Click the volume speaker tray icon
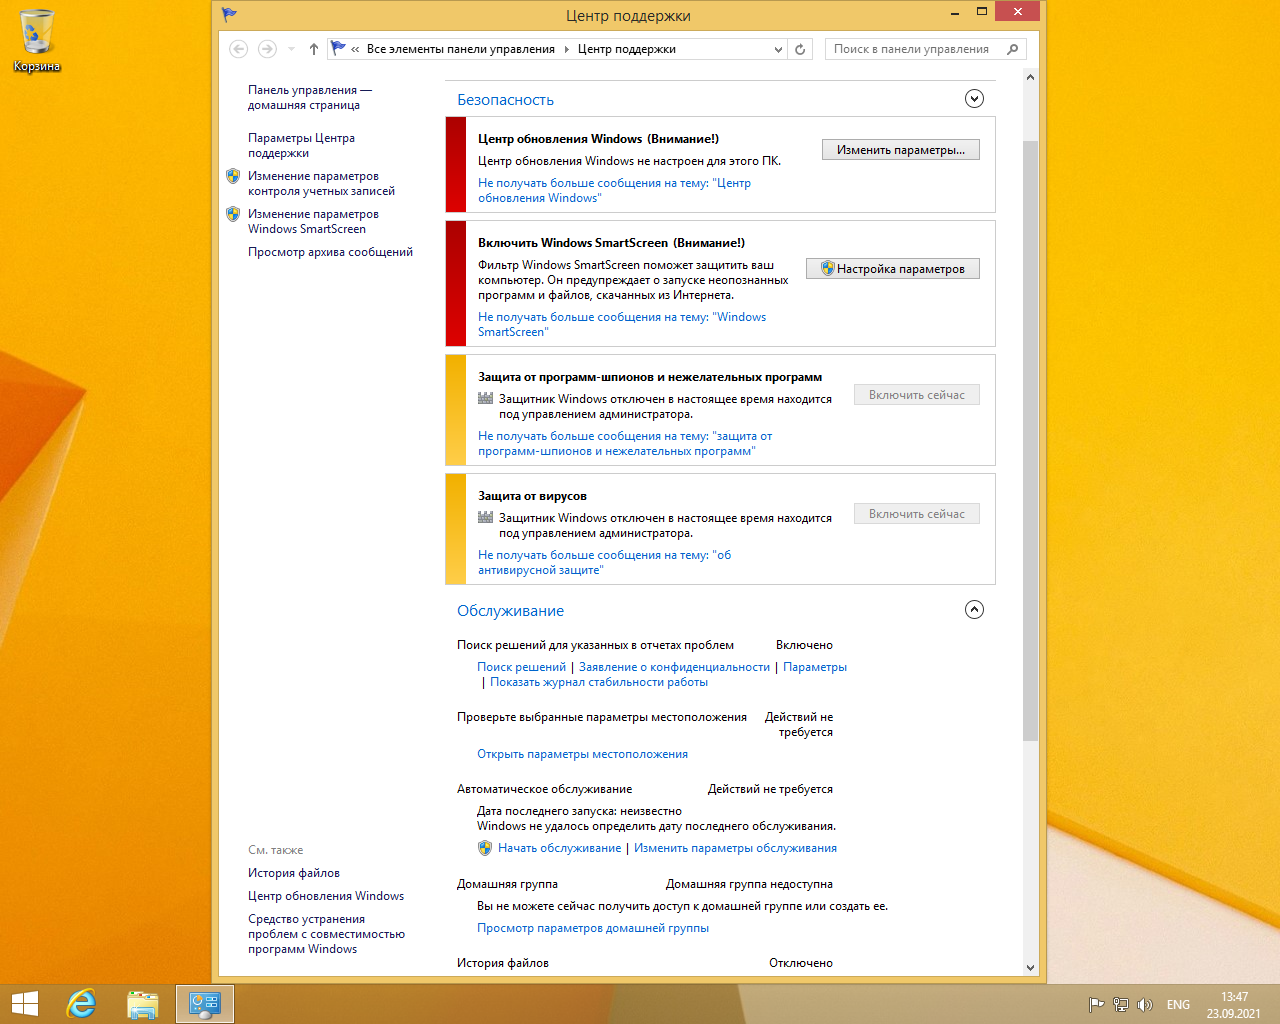The height and width of the screenshot is (1024, 1280). 1145,1004
